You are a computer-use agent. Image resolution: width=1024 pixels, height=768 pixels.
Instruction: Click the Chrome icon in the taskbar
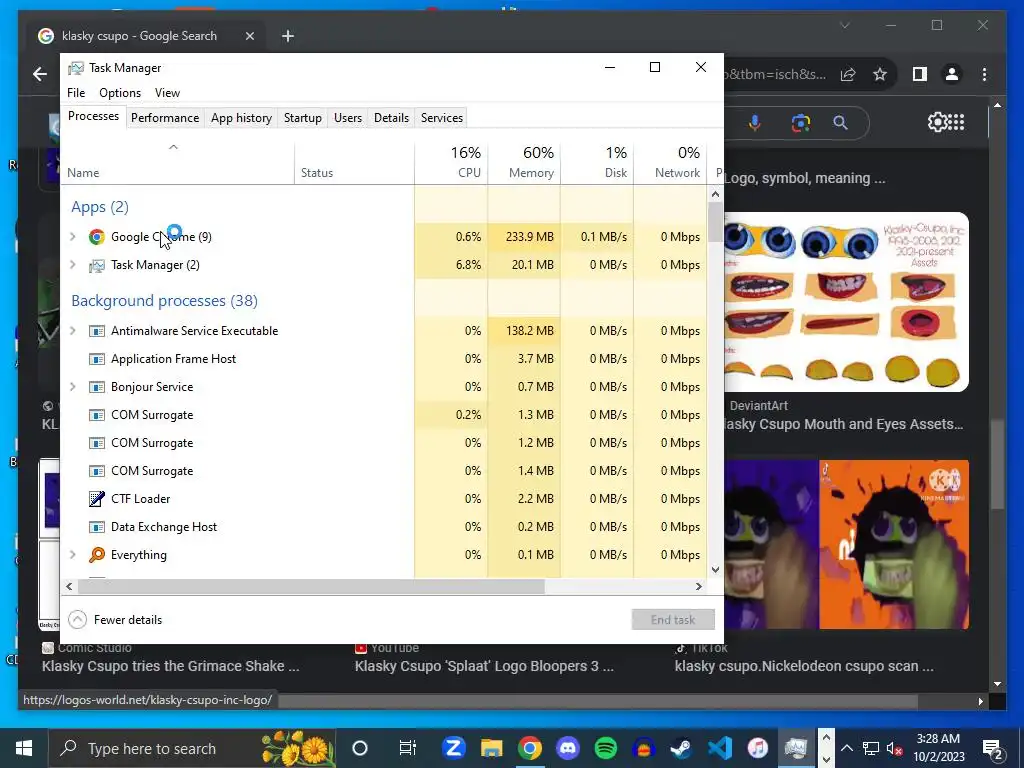(530, 748)
